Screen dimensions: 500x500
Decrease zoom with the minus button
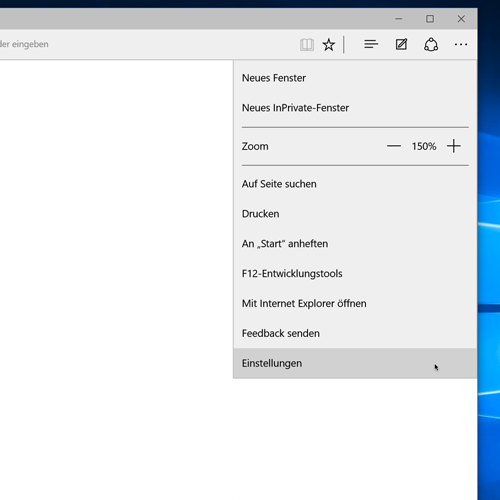pos(394,146)
